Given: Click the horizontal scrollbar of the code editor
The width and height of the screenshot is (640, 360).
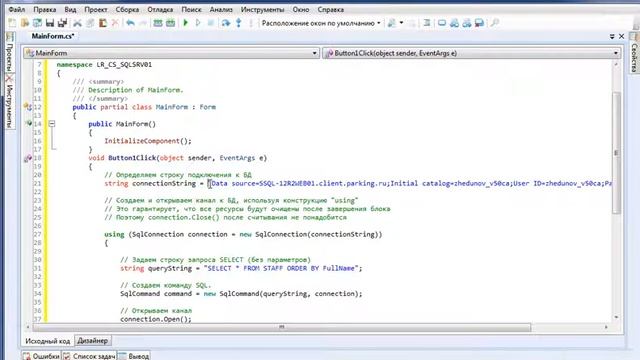Looking at the screenshot, I should (282, 327).
